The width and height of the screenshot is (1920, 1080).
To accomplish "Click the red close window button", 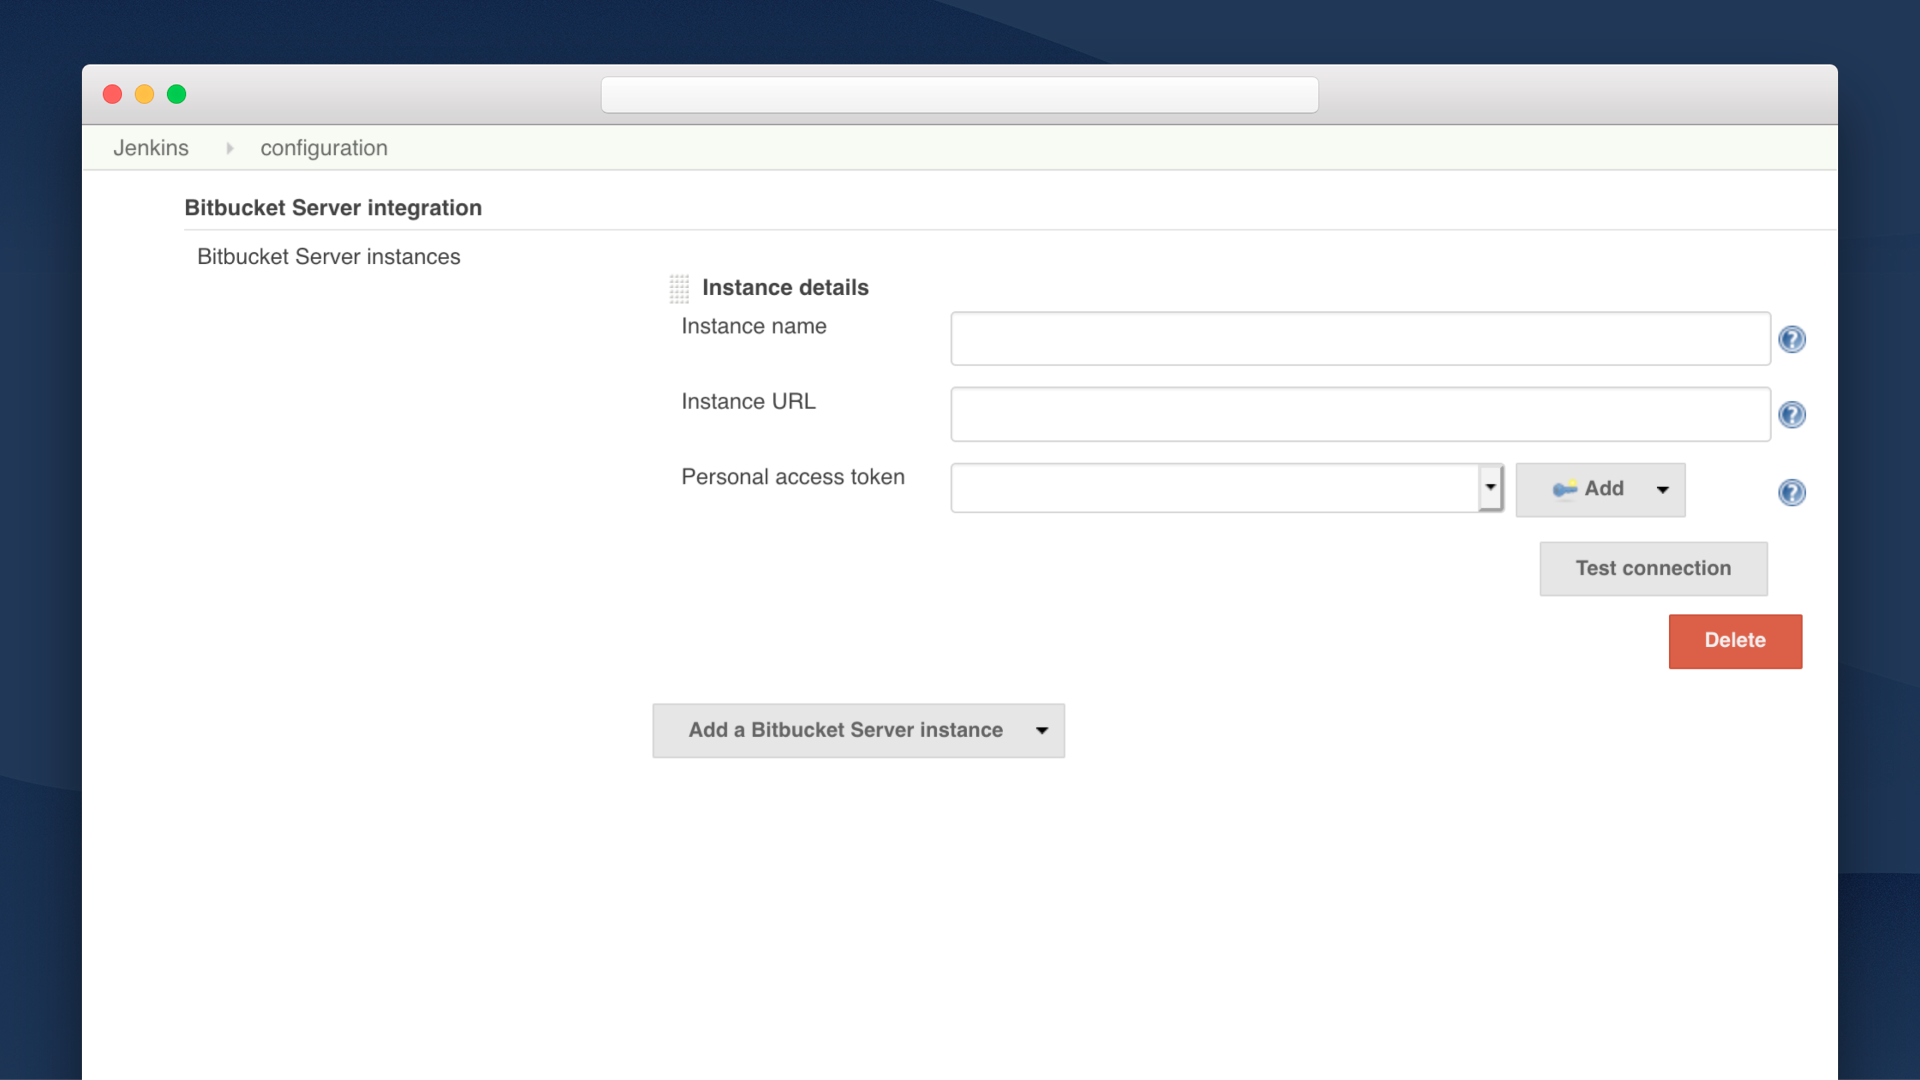I will point(112,94).
